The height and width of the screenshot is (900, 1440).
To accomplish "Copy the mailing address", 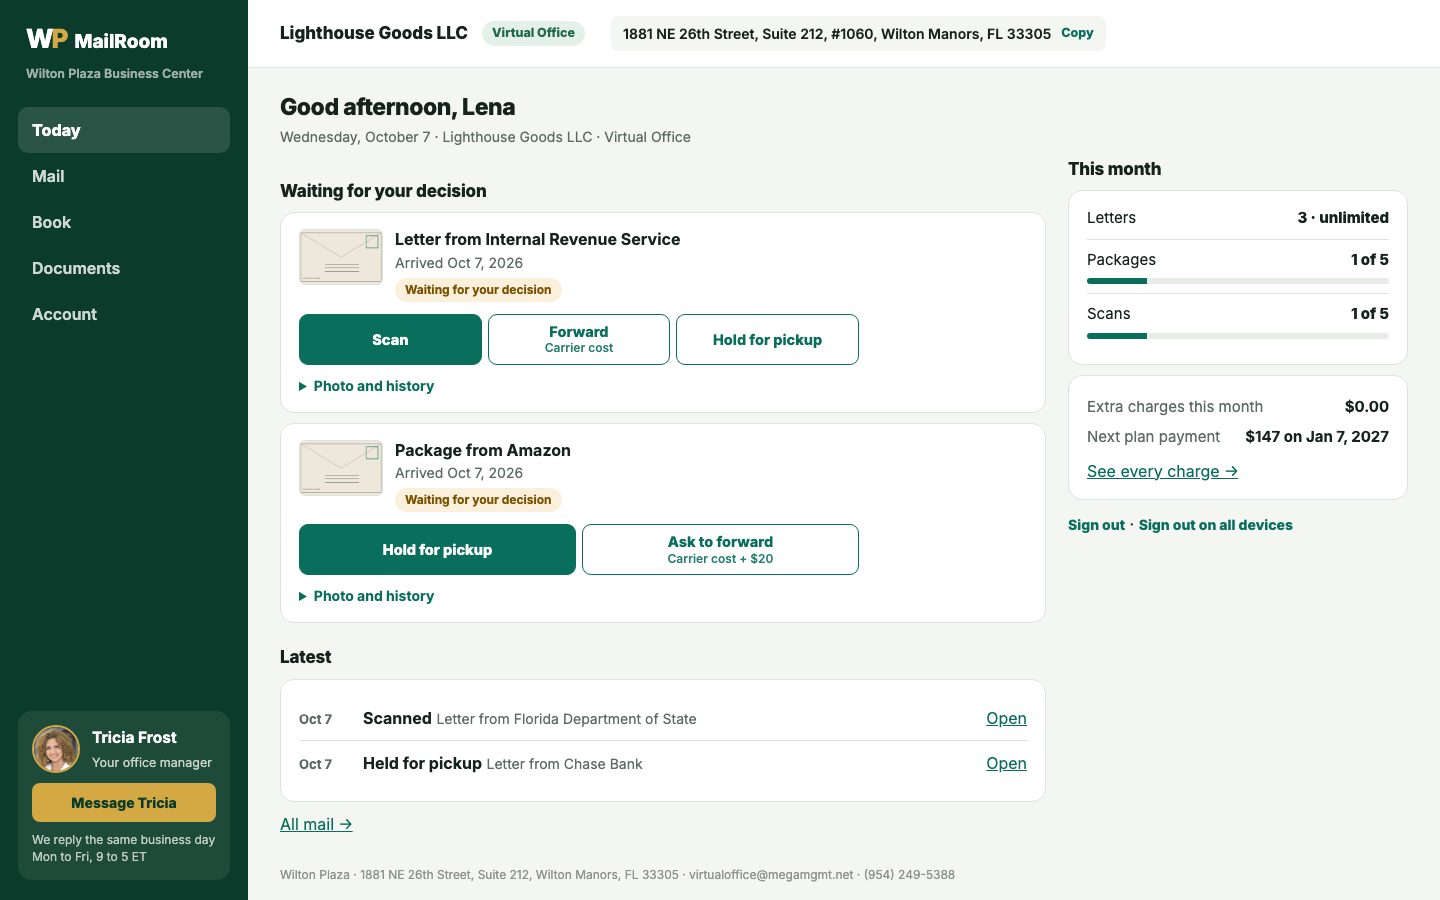I will 1077,33.
